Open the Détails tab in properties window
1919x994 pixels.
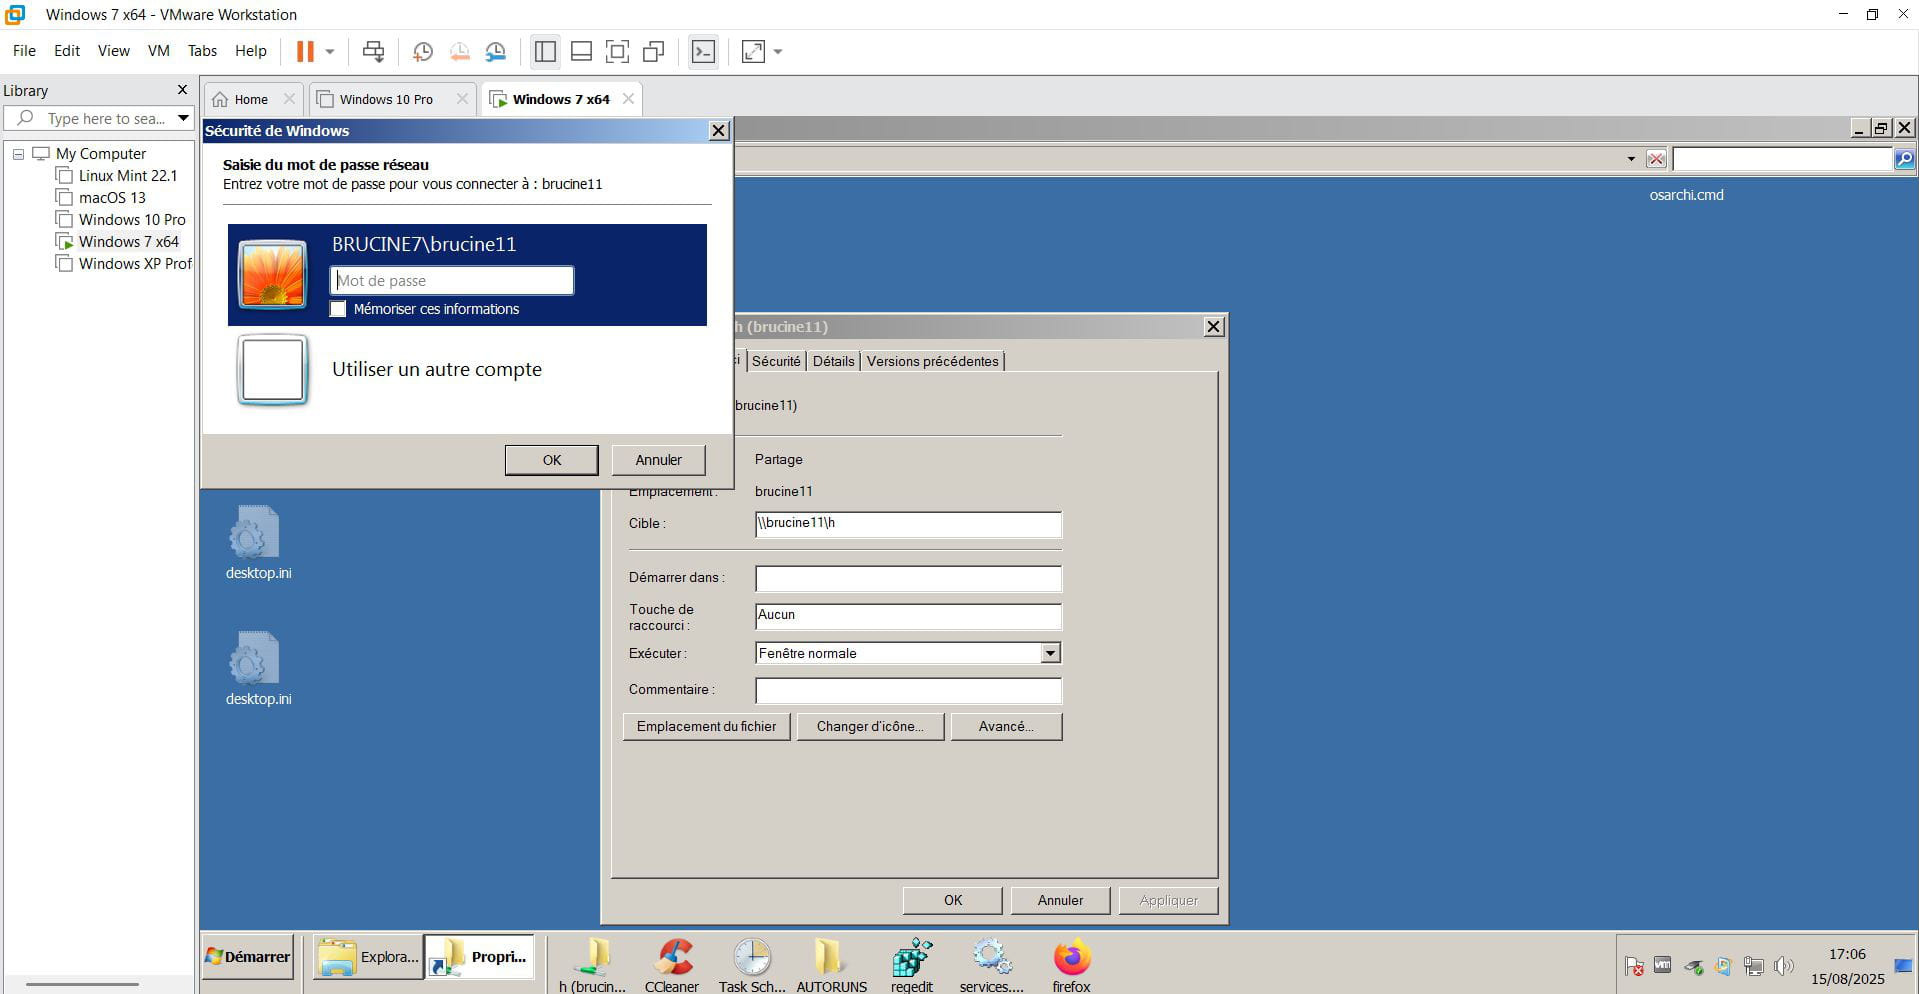click(833, 361)
